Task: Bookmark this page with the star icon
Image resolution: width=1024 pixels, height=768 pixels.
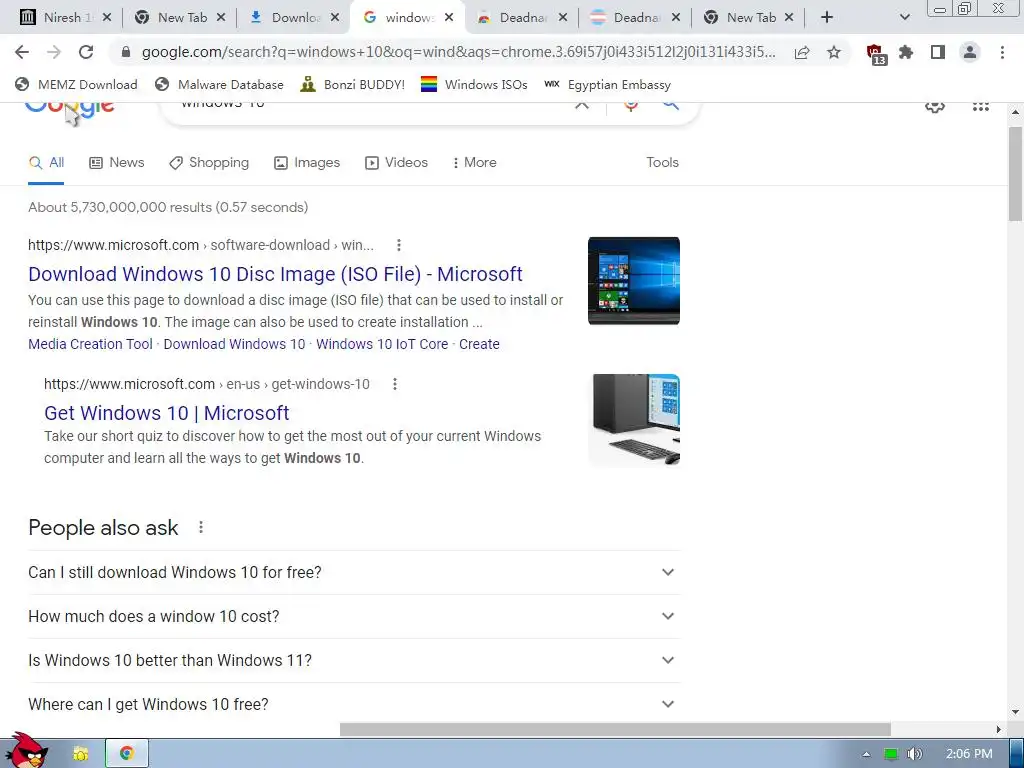Action: (x=834, y=52)
